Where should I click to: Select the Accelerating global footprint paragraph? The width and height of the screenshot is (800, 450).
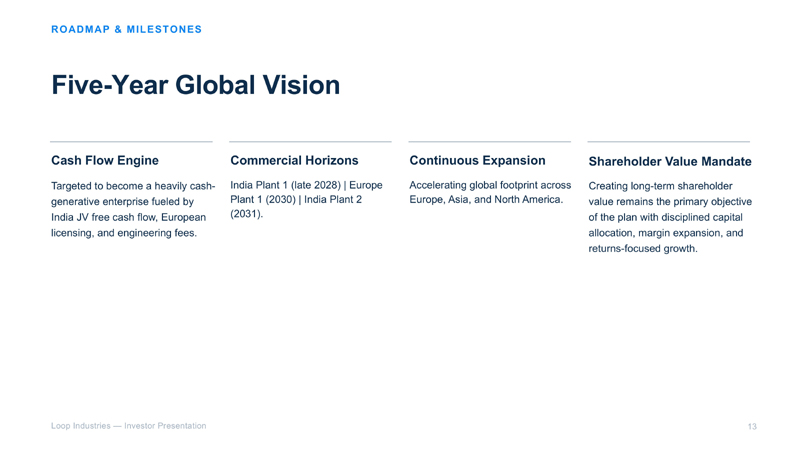[490, 192]
